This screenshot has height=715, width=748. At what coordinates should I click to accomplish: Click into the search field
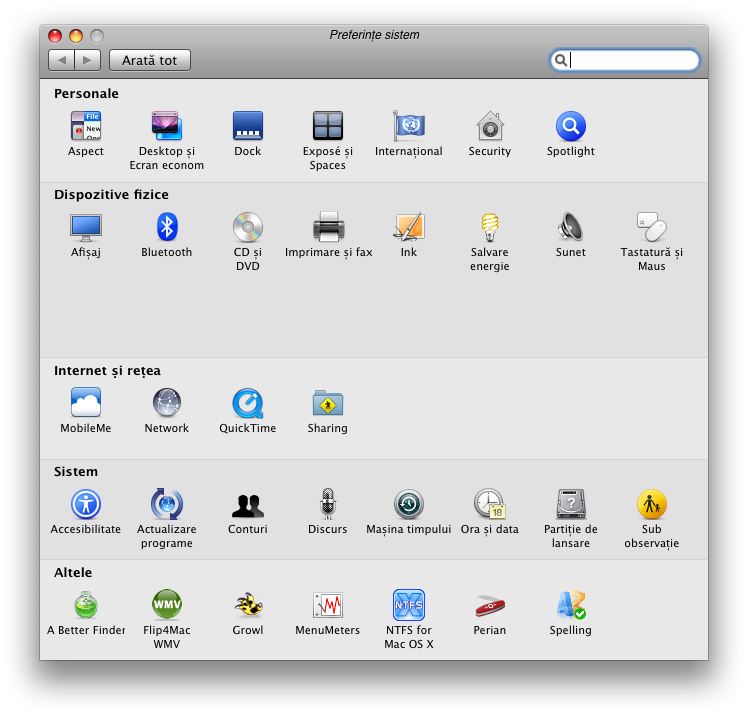pyautogui.click(x=624, y=60)
